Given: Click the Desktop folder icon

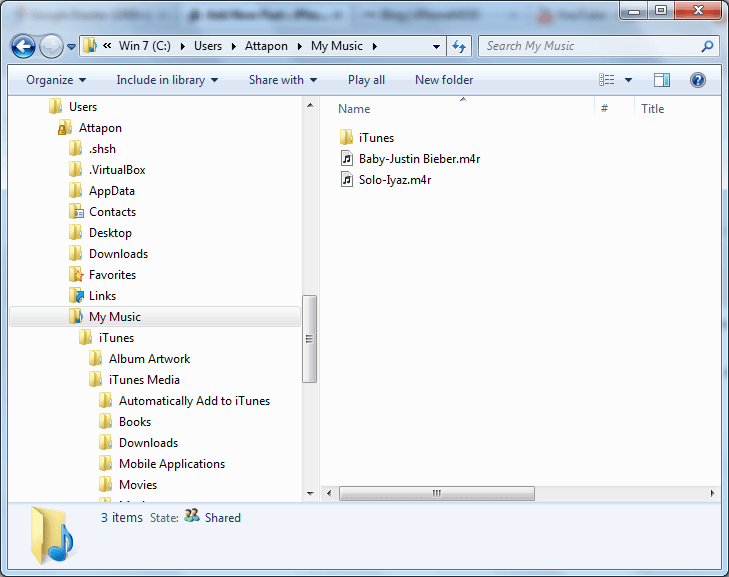Looking at the screenshot, I should pyautogui.click(x=75, y=232).
